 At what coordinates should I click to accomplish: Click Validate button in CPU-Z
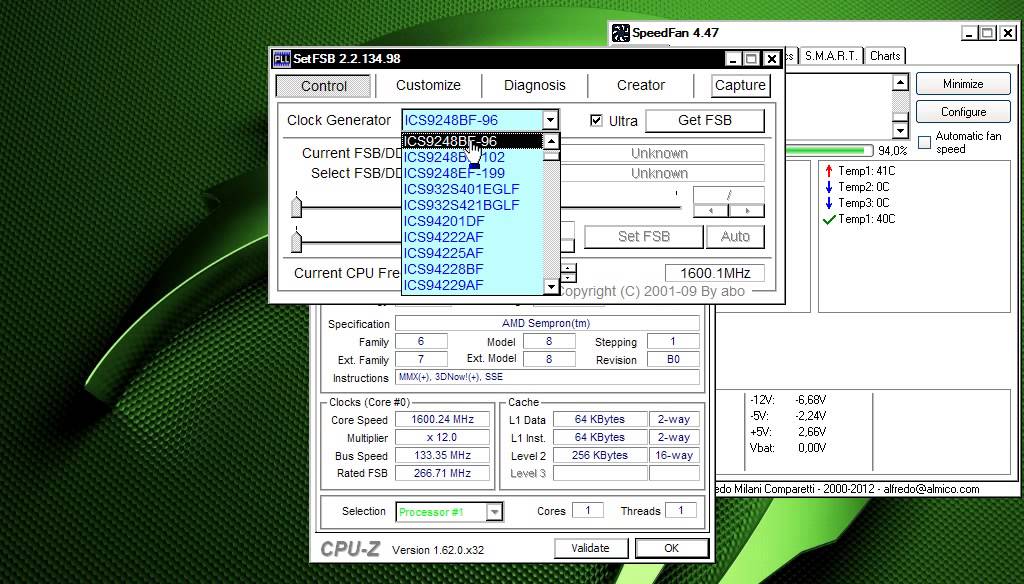click(590, 548)
